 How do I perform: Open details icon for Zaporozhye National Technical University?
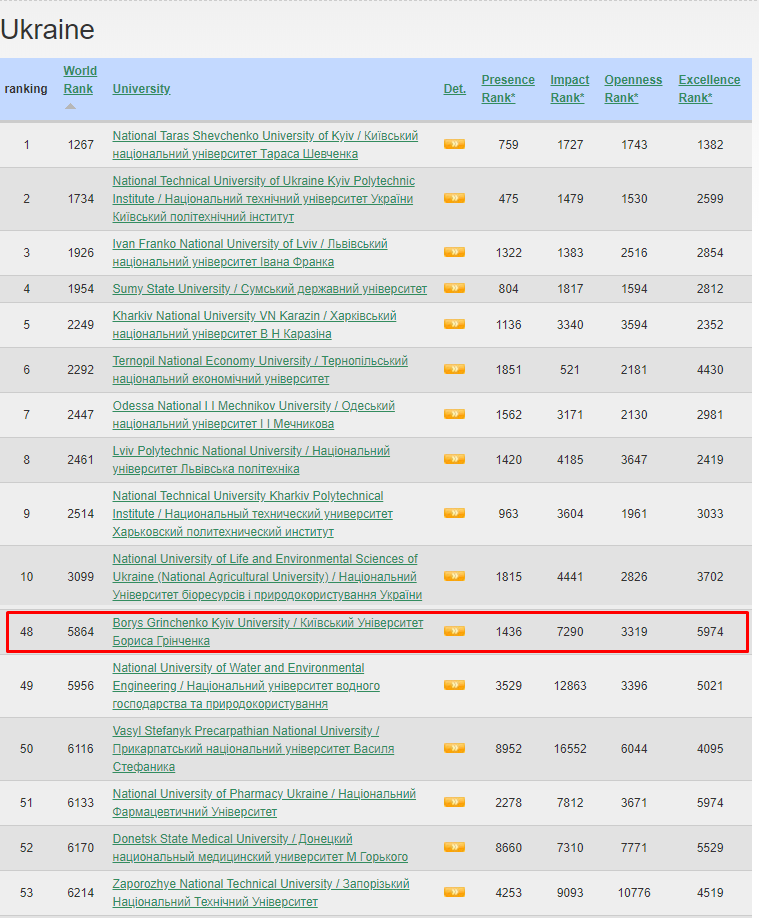(454, 892)
